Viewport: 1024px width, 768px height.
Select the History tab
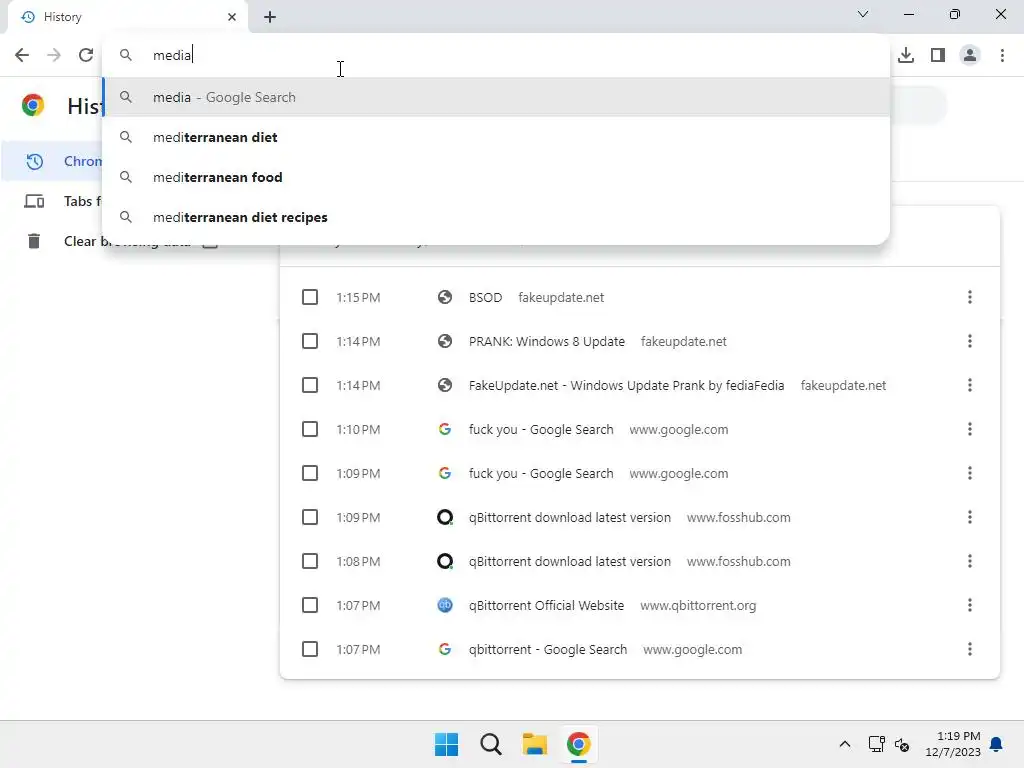[128, 17]
